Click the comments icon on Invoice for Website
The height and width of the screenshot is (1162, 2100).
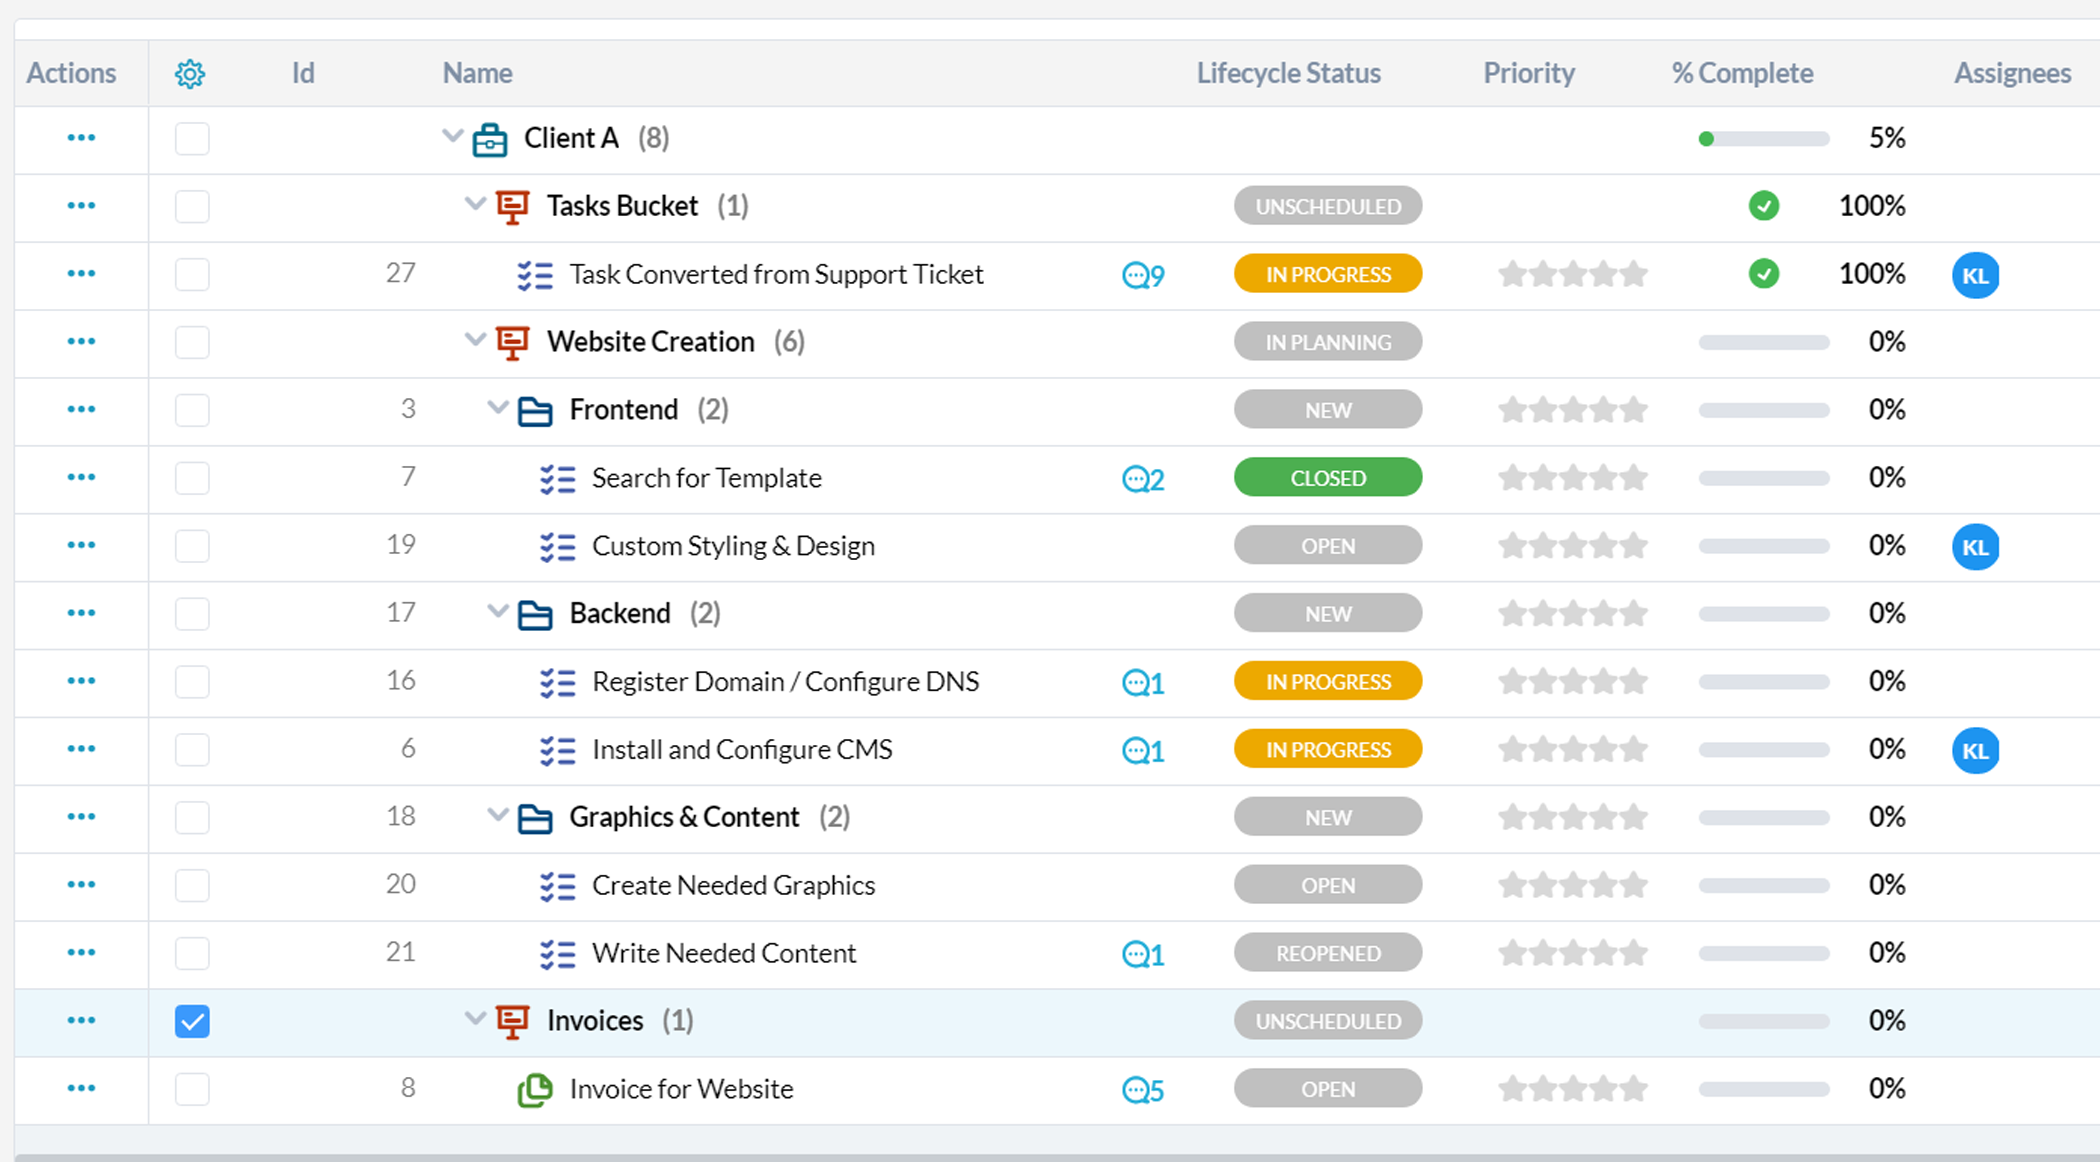coord(1143,1090)
